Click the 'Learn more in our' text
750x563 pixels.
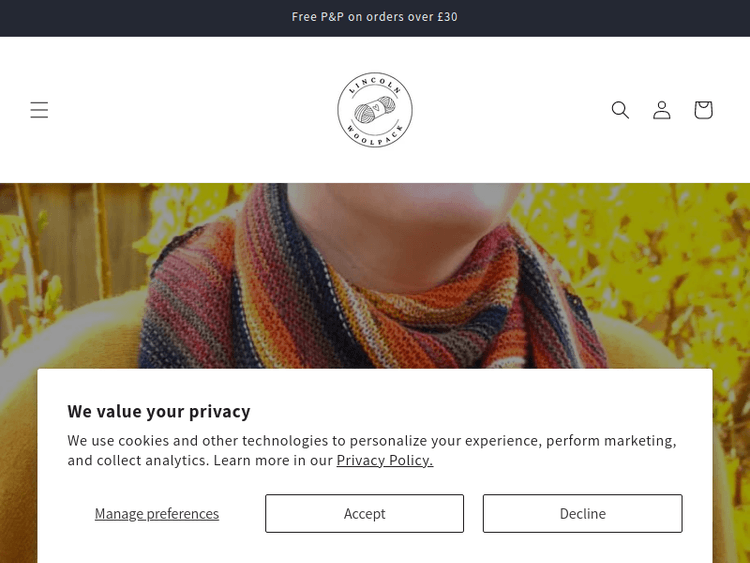pyautogui.click(x=273, y=460)
